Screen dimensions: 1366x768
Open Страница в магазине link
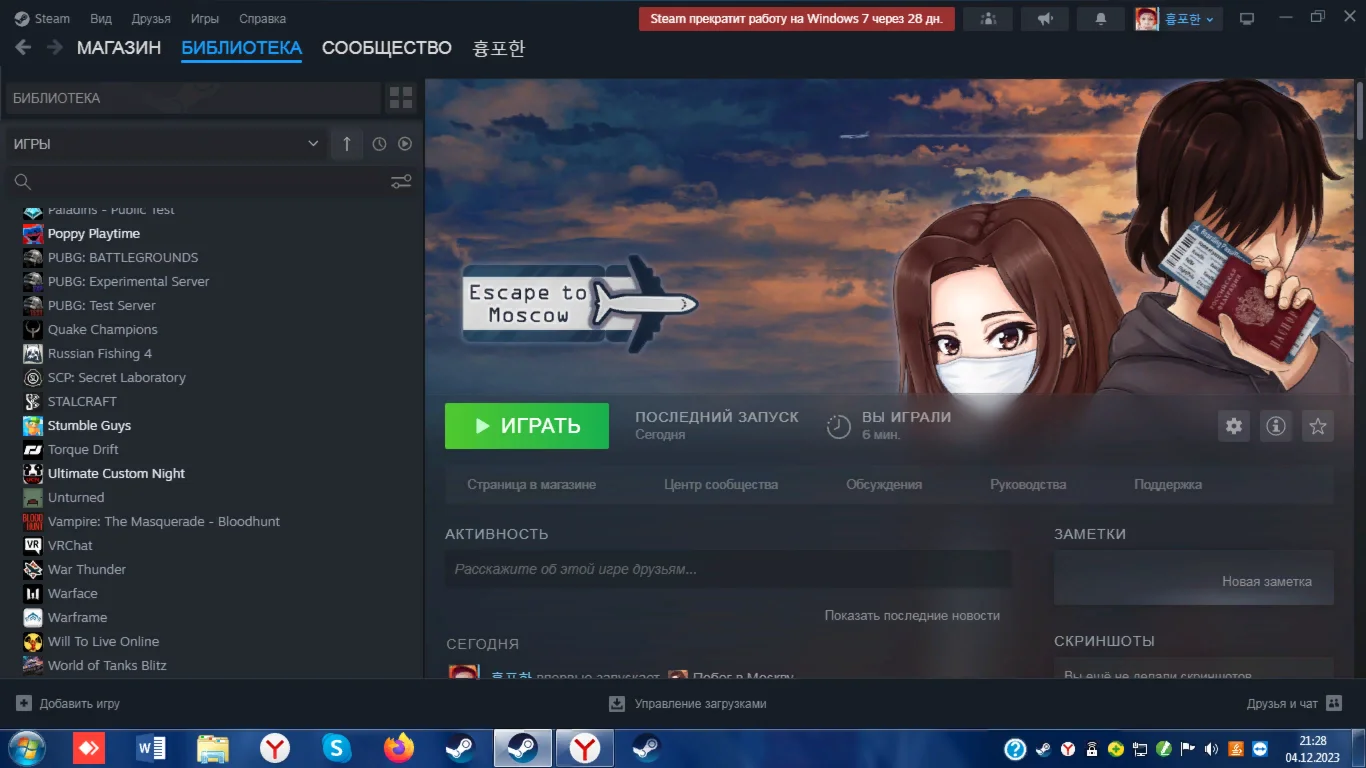coord(531,484)
